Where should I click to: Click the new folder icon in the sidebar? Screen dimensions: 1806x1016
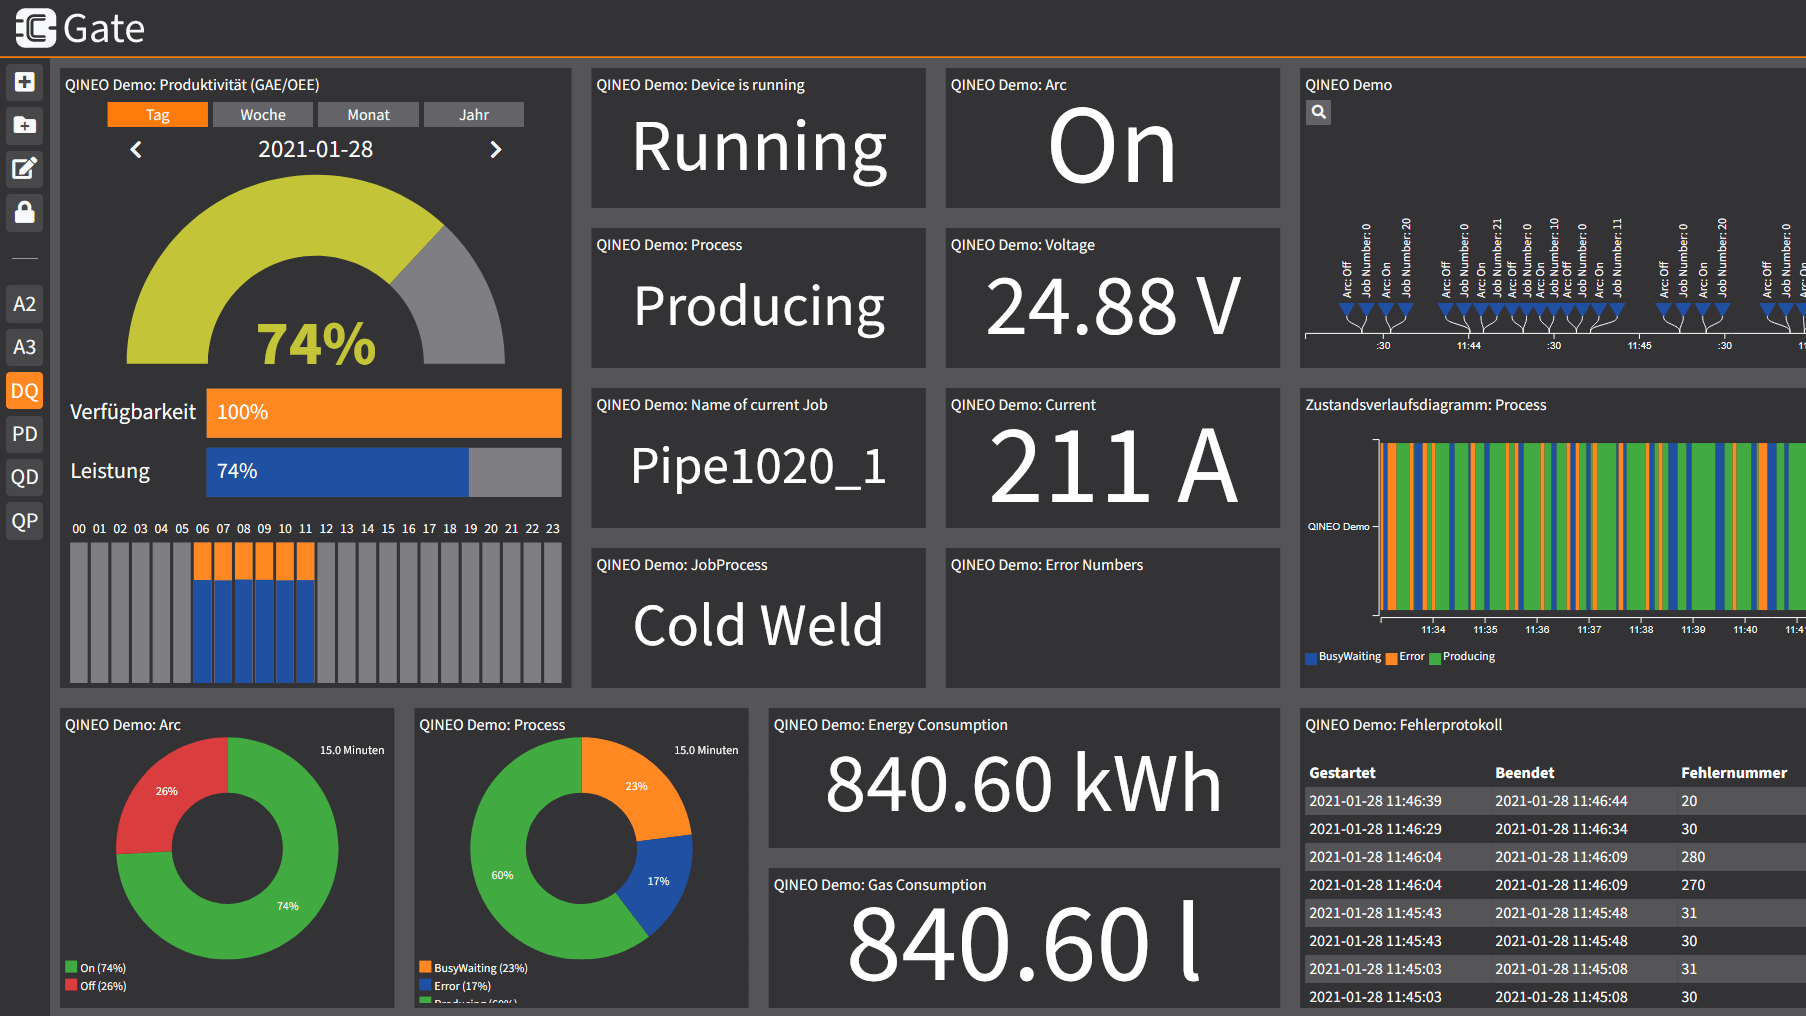pos(24,125)
